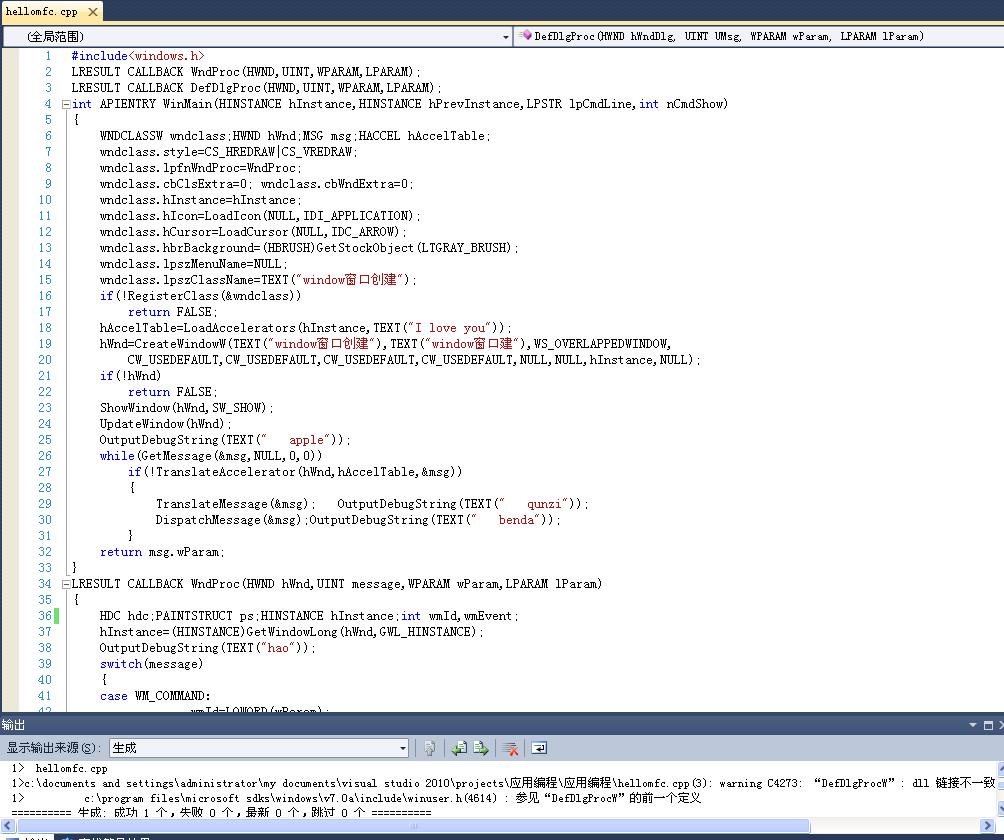Click the warning C4273 output line

(x=503, y=783)
